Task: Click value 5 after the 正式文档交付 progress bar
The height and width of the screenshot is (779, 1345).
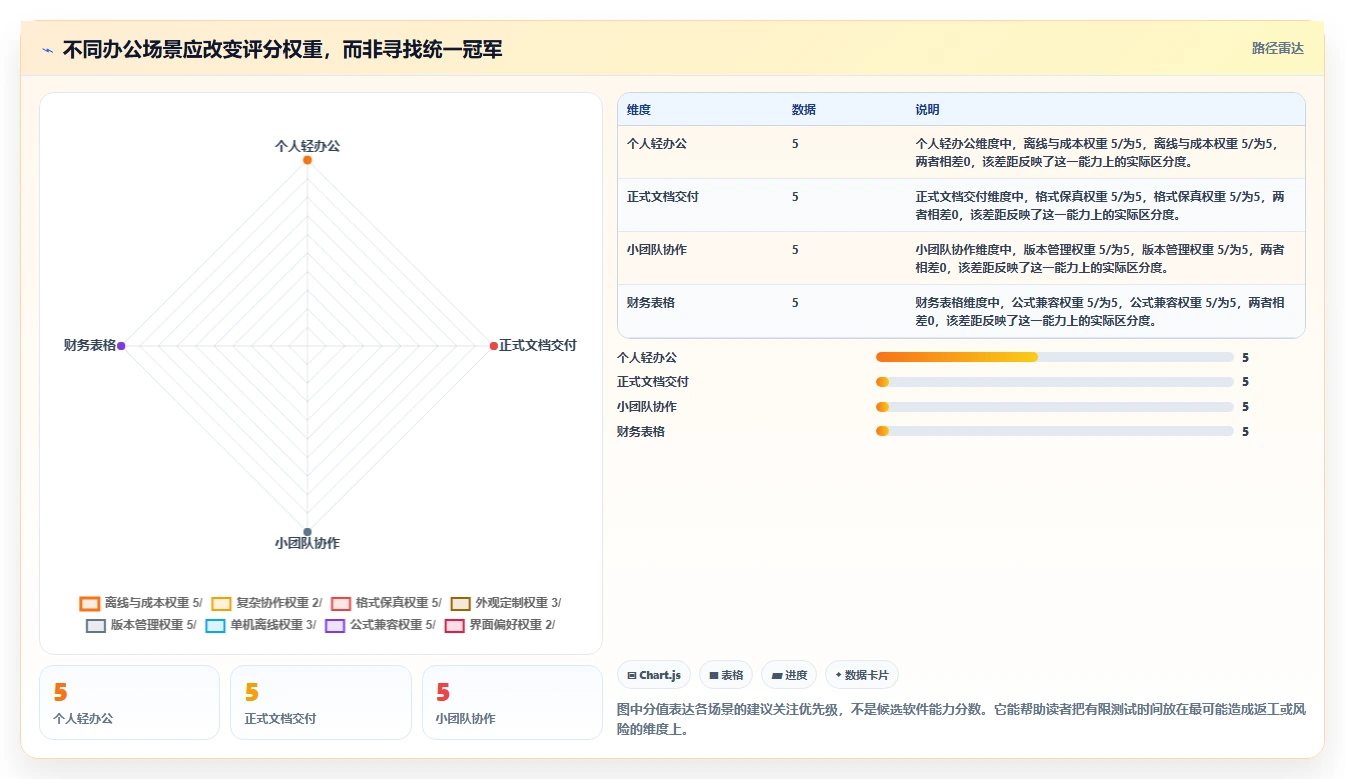Action: coord(1245,382)
